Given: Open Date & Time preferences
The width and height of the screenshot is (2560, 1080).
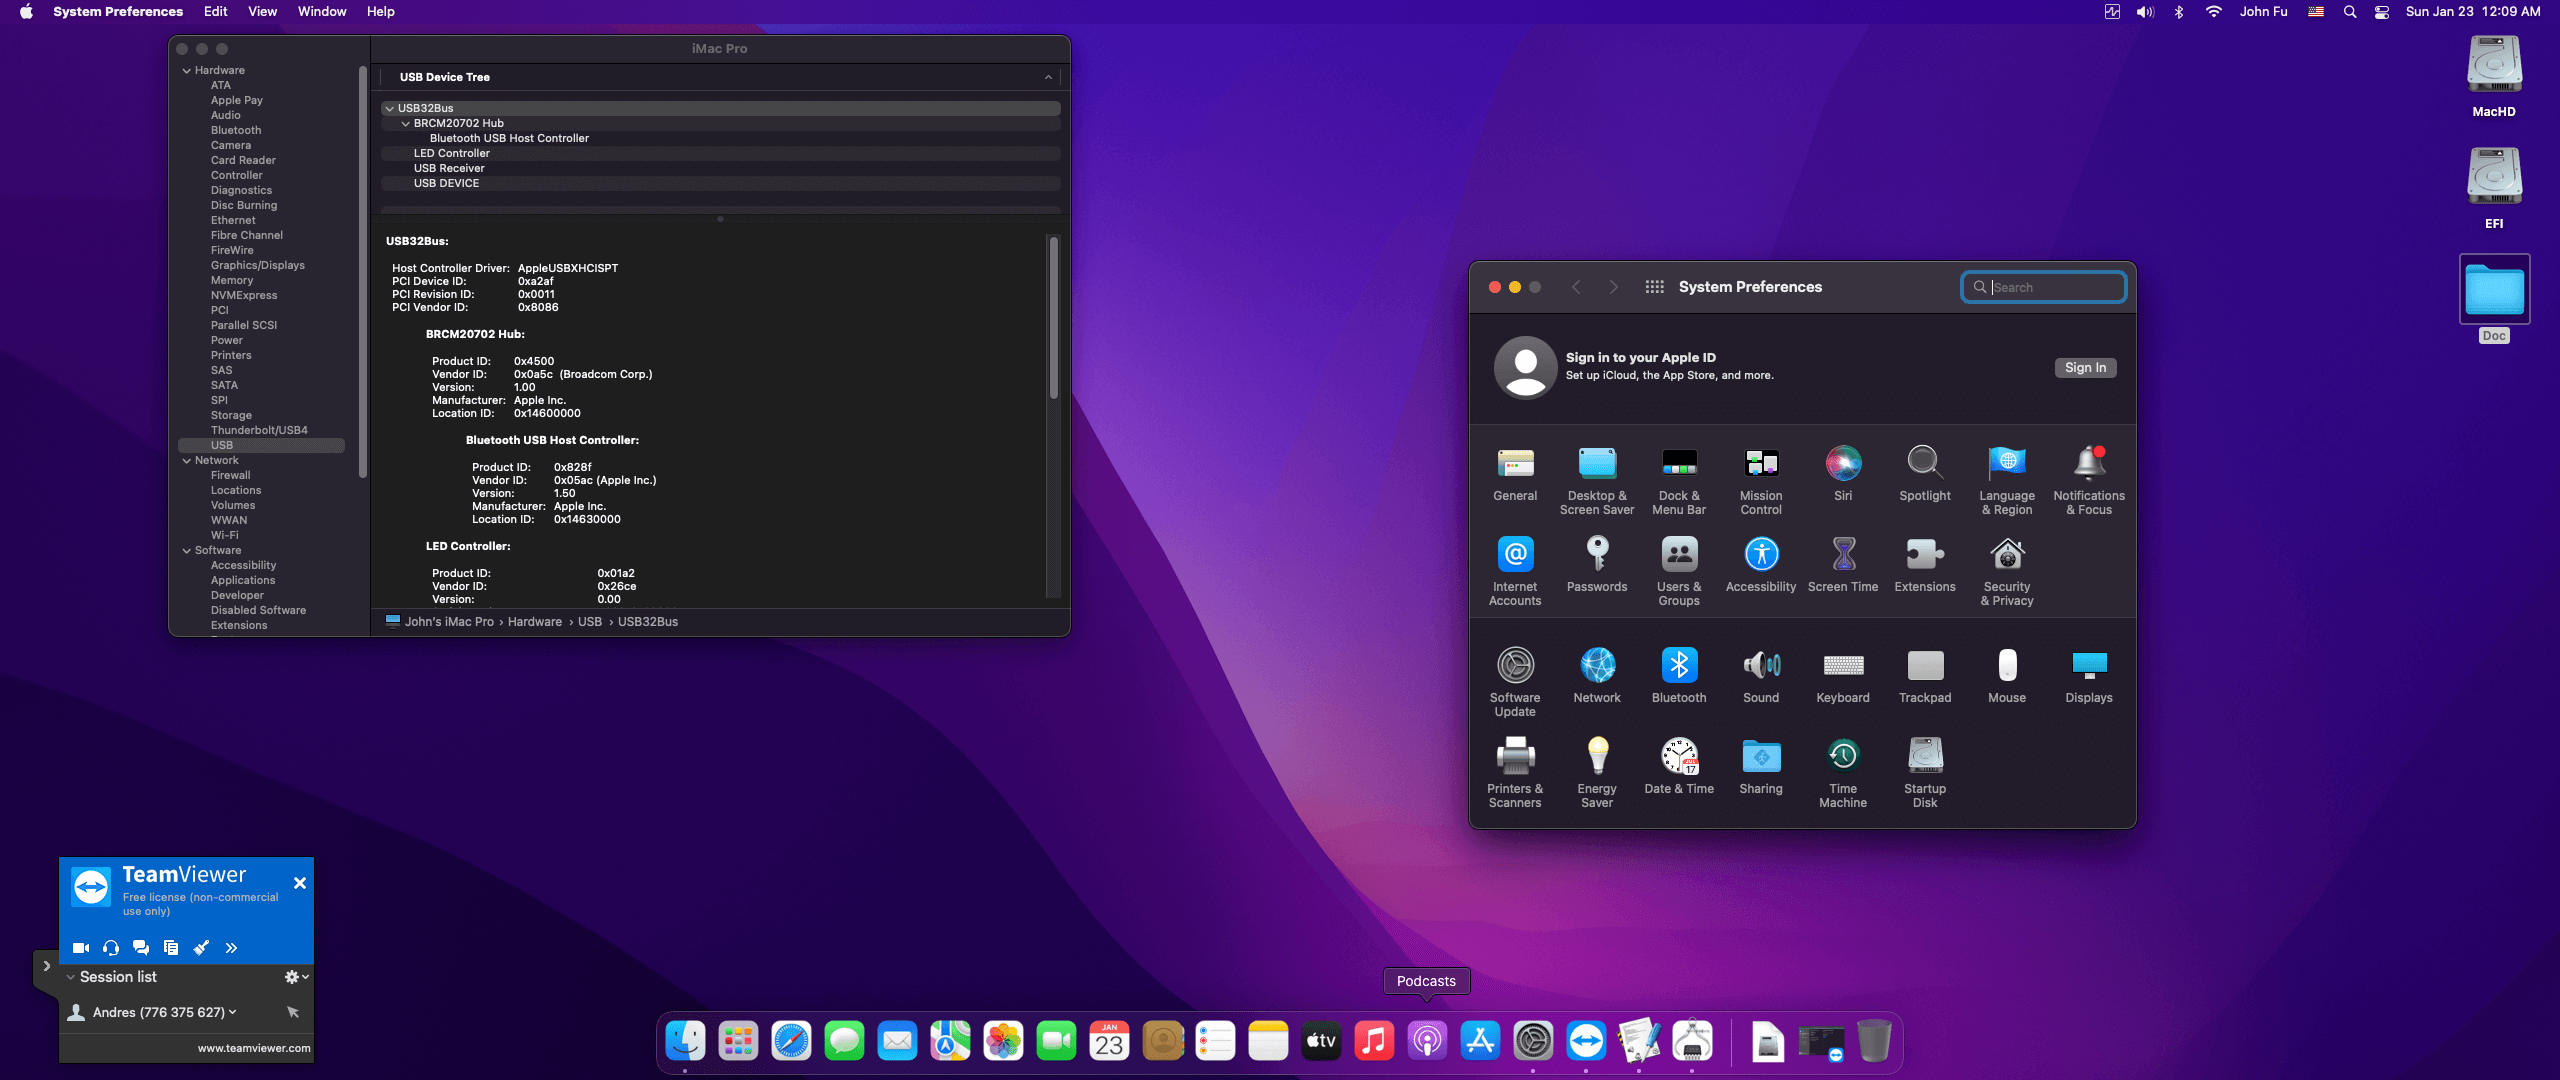Looking at the screenshot, I should tap(1679, 767).
